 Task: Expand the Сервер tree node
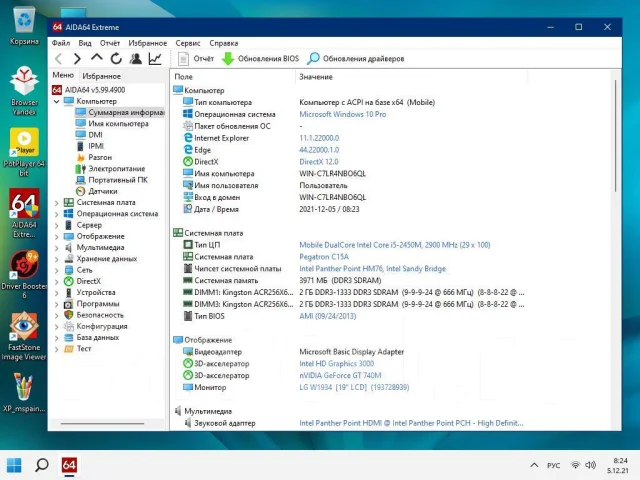pyautogui.click(x=57, y=225)
